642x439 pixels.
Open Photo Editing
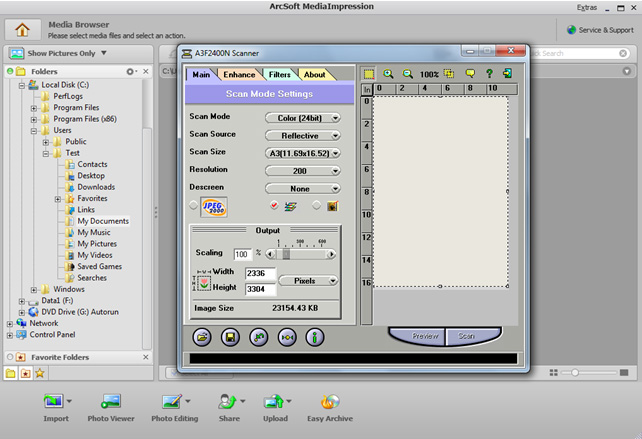click(174, 407)
